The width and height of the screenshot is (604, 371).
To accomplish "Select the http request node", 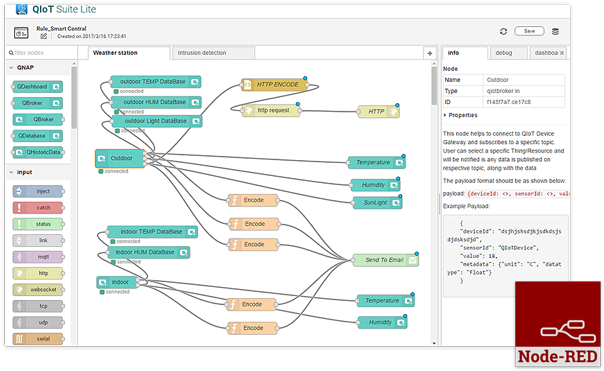I will pos(271,111).
